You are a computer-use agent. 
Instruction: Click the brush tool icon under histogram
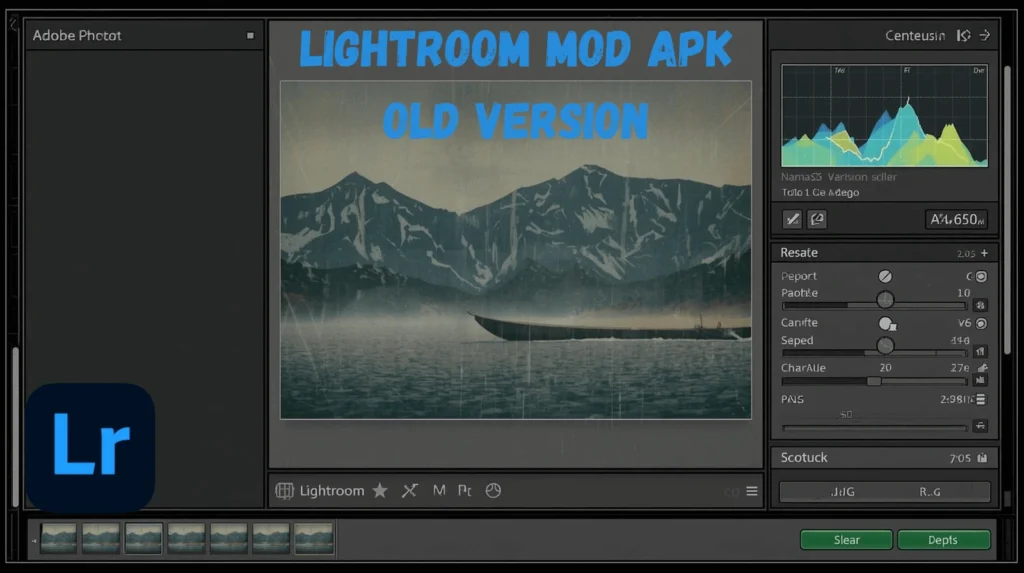click(x=792, y=220)
